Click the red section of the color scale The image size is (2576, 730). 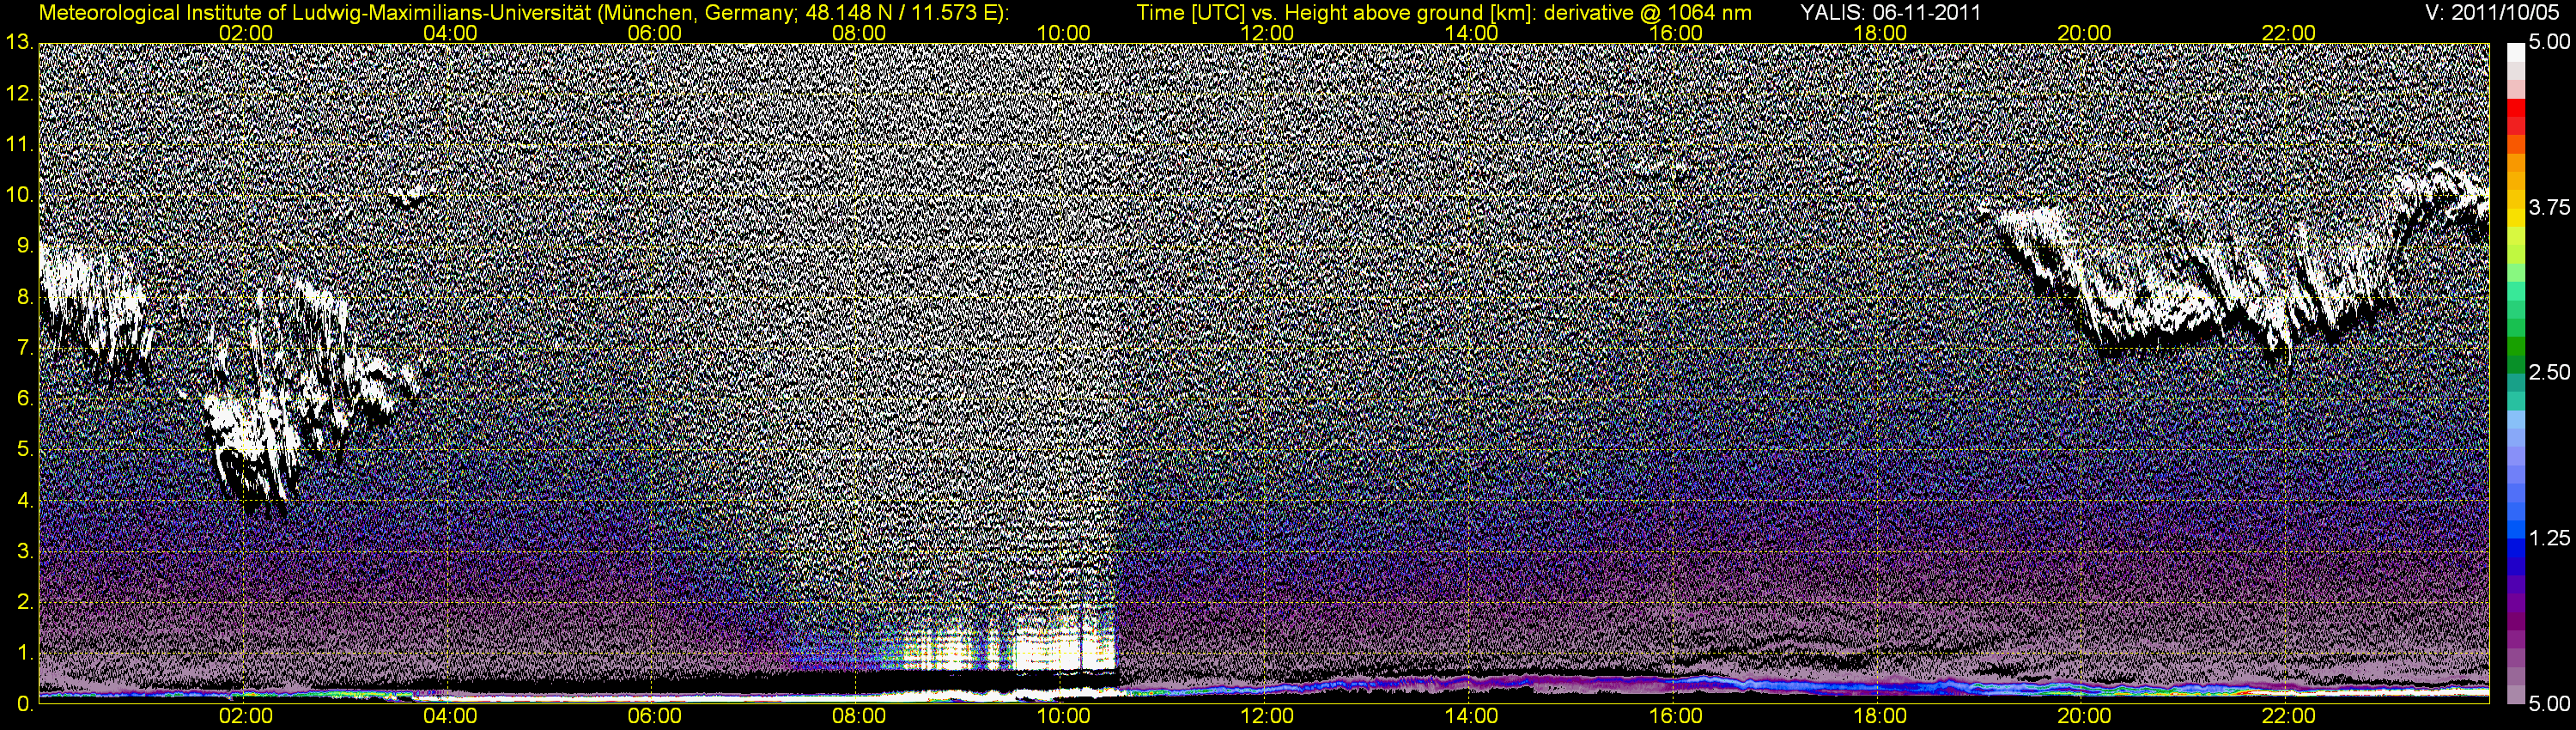tap(2515, 116)
